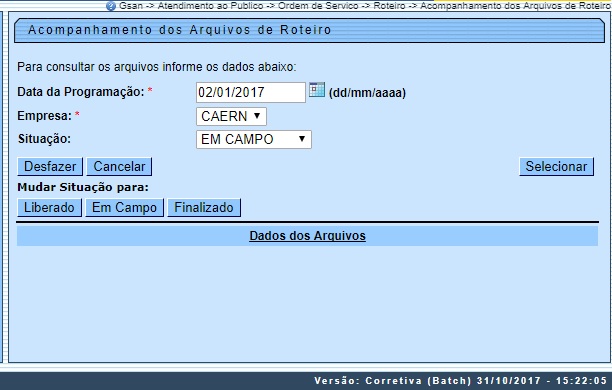
Task: Click the Mudar Situação para text
Action: [x=83, y=187]
